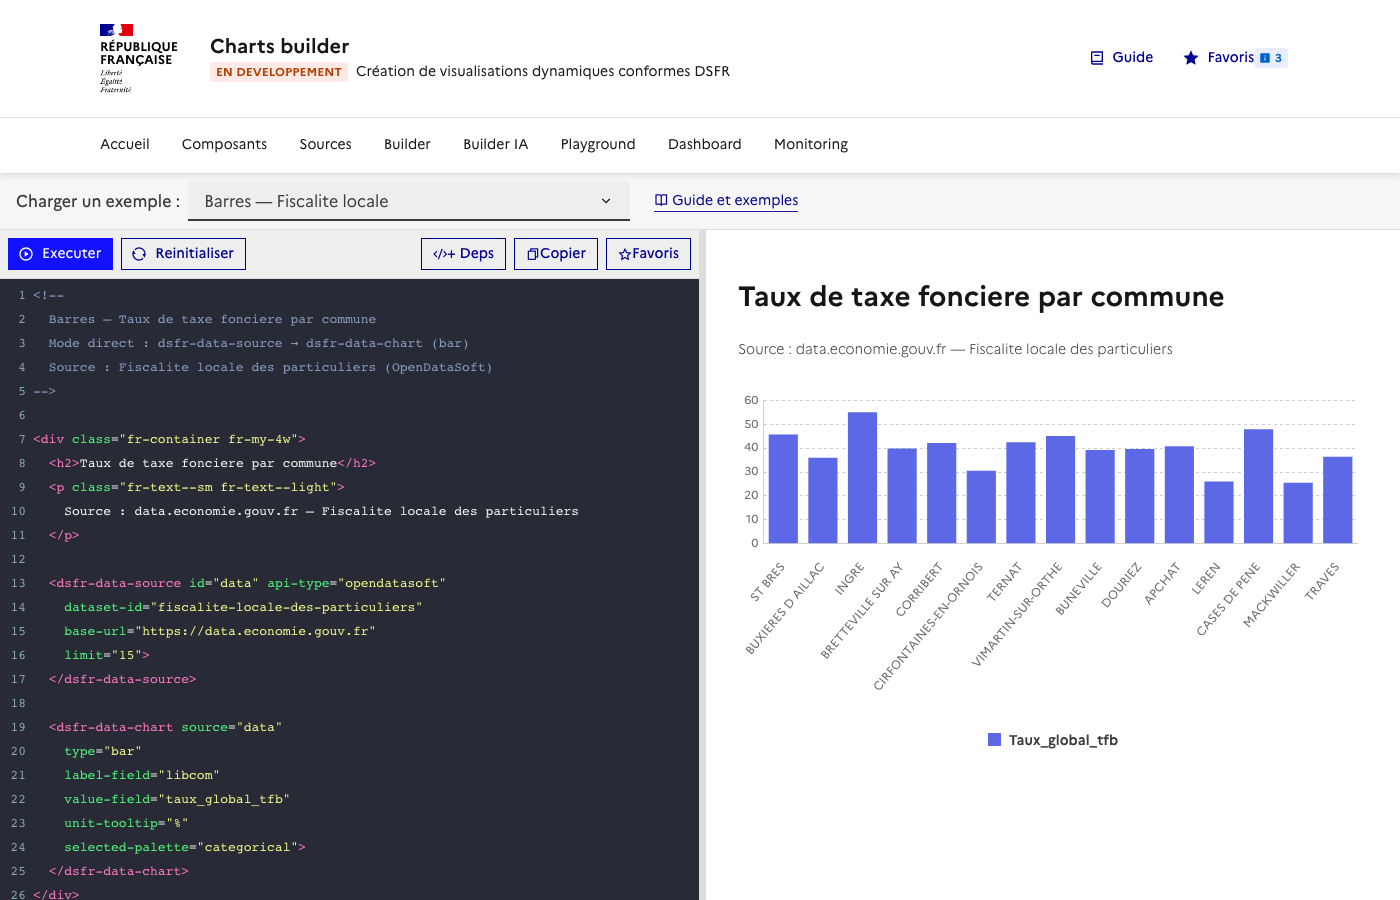The height and width of the screenshot is (900, 1400).
Task: Click the Favoris 3 counter badge
Action: point(1273,58)
